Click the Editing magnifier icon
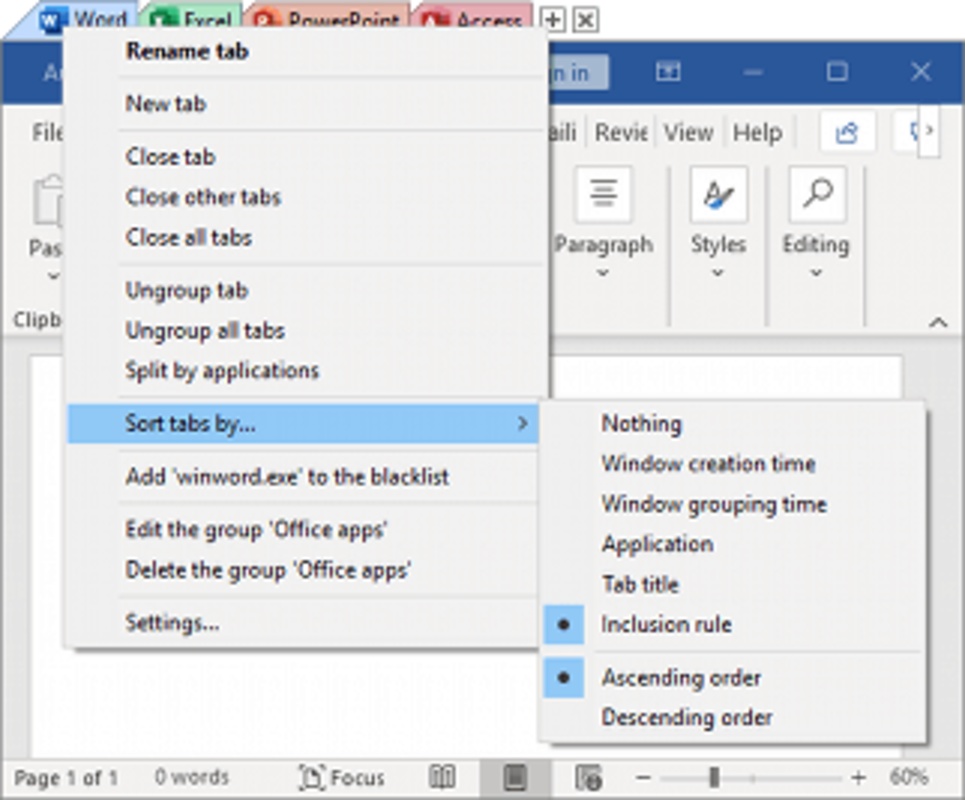This screenshot has width=965, height=800. [x=817, y=194]
